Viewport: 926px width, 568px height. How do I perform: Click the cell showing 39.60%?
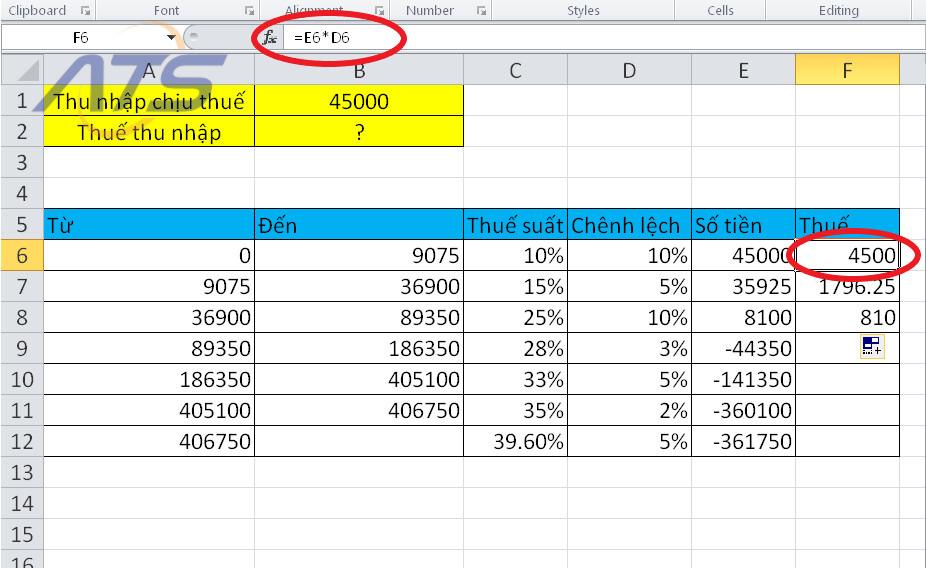515,441
